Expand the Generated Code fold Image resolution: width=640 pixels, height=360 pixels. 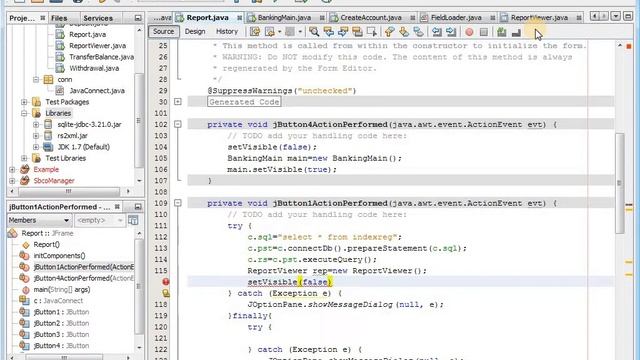[178, 102]
